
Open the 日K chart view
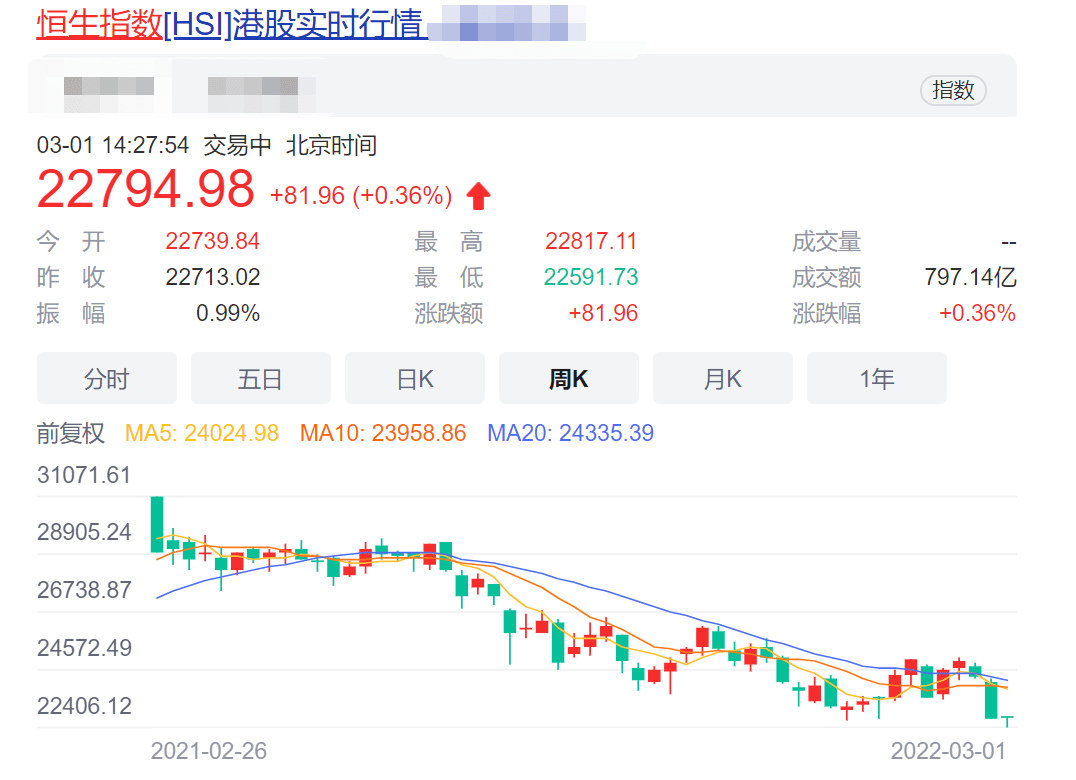[414, 378]
